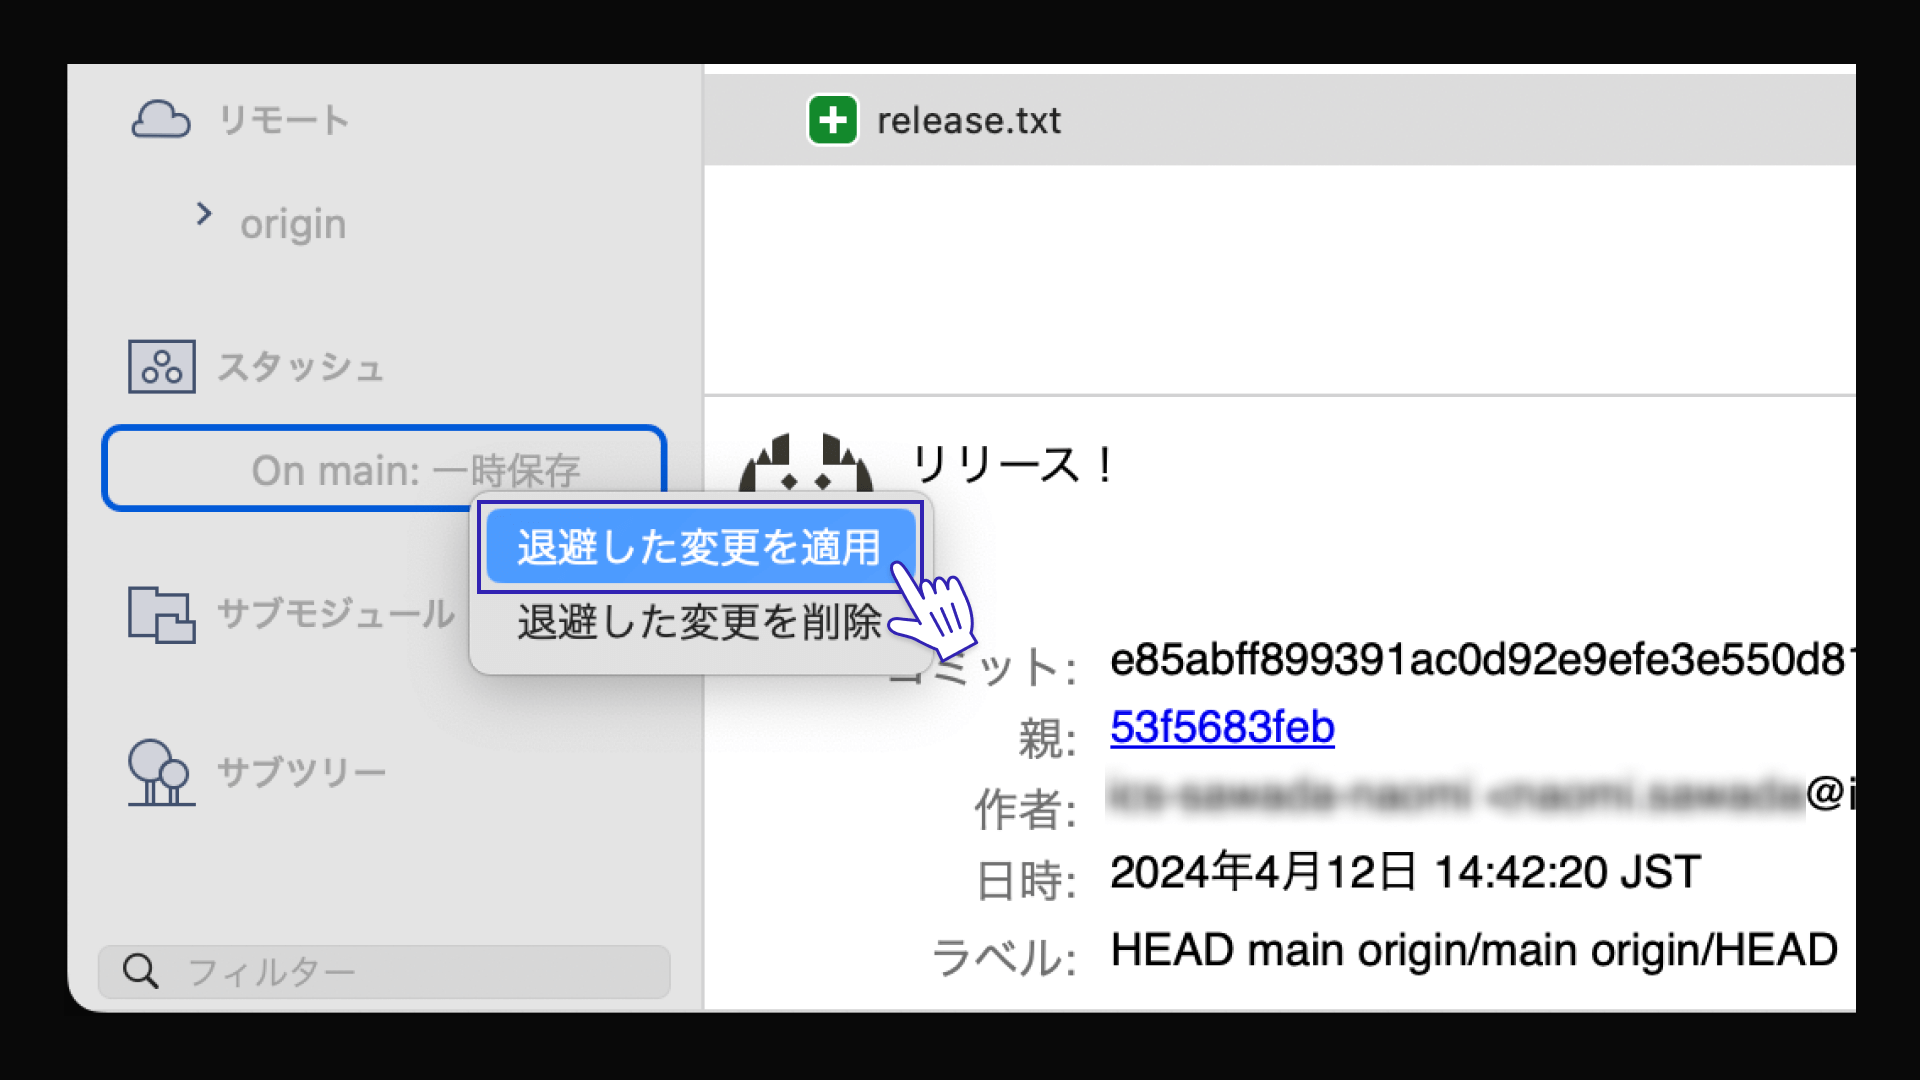1920x1080 pixels.
Task: Select the label text HEAD main origin/main
Action: (x=1474, y=950)
